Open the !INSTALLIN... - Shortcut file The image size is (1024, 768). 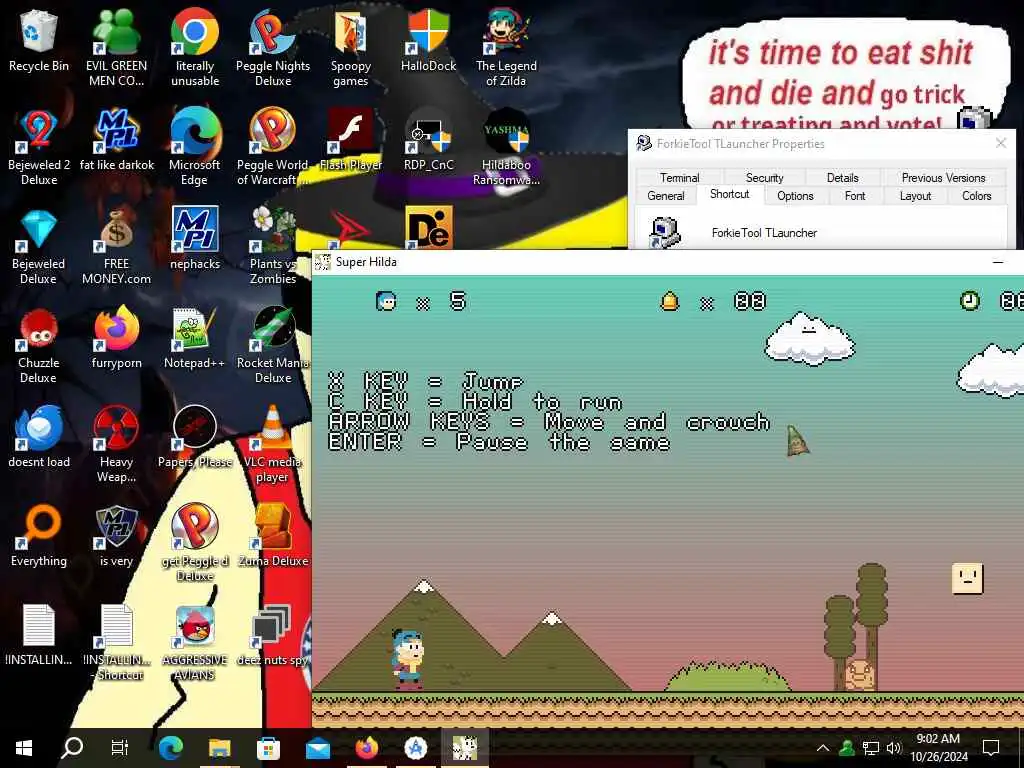[x=116, y=643]
